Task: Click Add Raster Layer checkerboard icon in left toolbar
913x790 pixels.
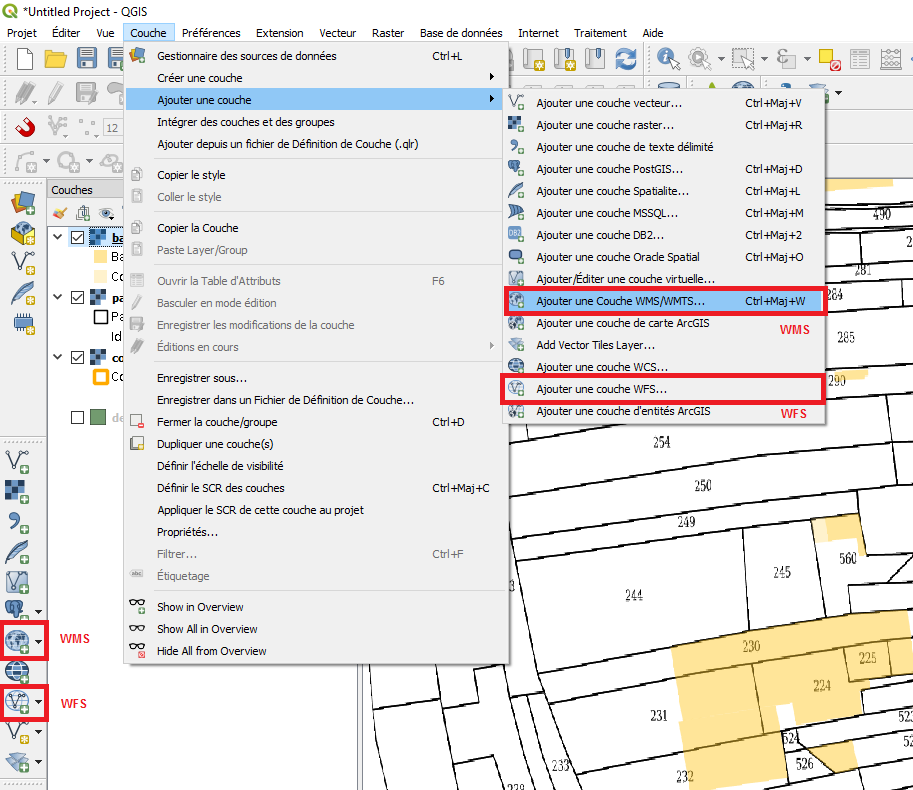Action: pyautogui.click(x=17, y=491)
